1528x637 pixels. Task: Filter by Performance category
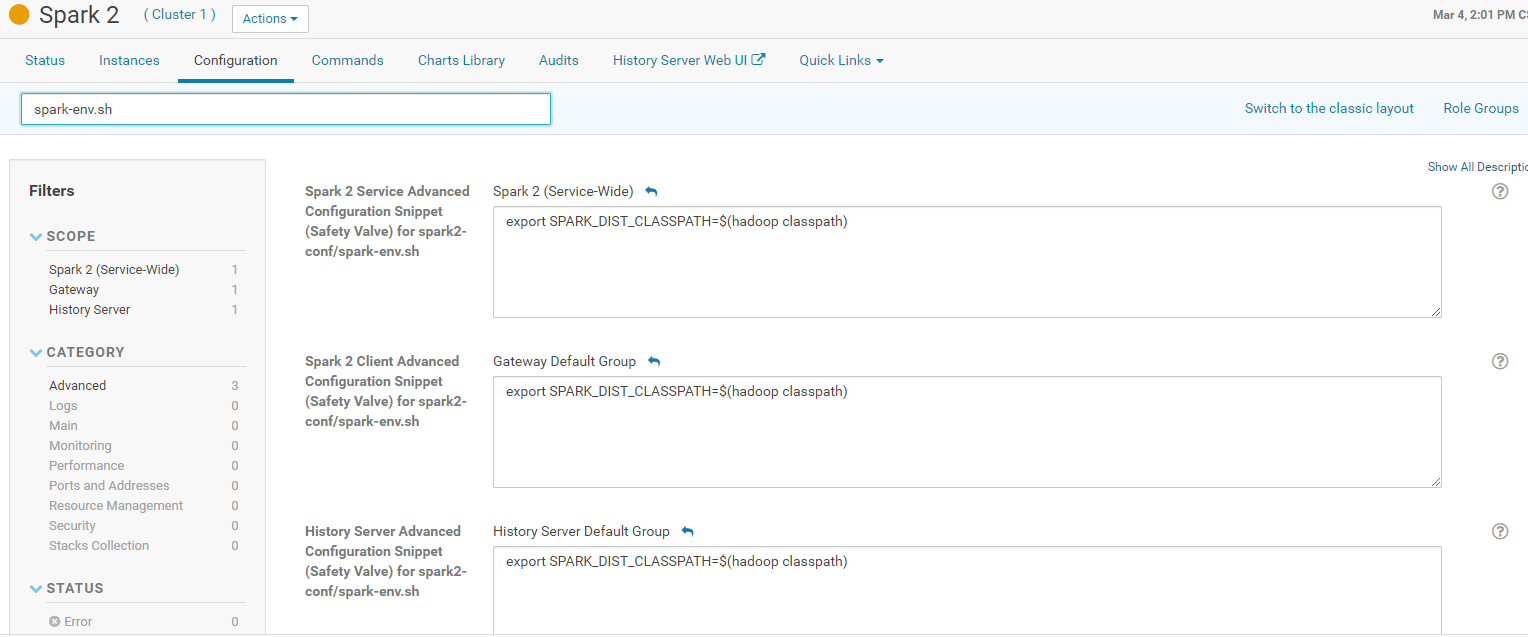87,465
